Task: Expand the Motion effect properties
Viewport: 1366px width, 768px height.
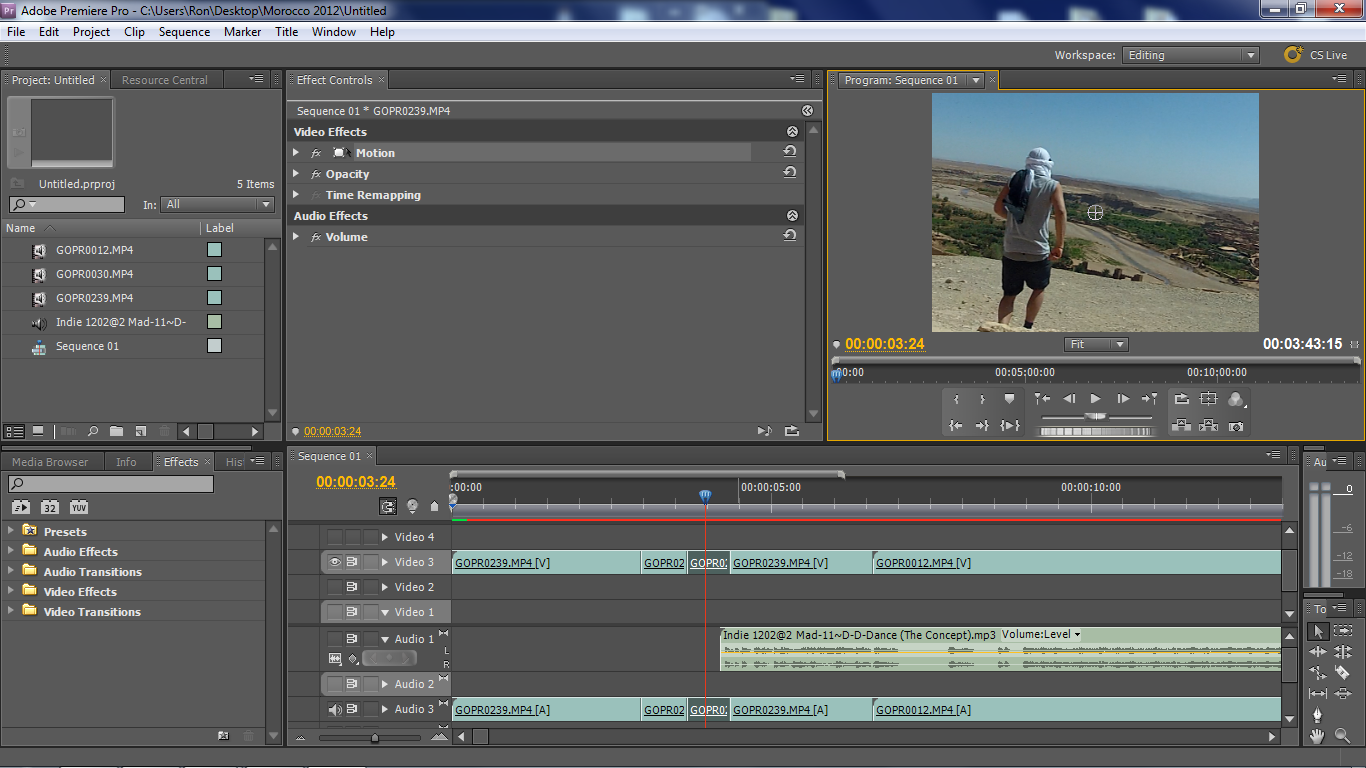Action: (296, 152)
